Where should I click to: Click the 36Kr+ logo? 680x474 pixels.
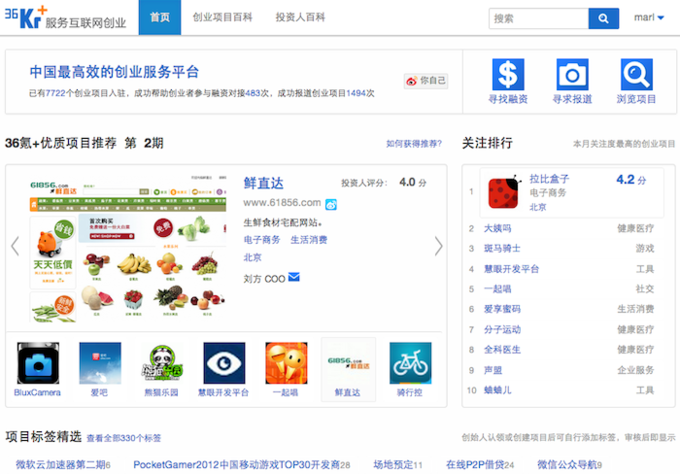coord(65,17)
